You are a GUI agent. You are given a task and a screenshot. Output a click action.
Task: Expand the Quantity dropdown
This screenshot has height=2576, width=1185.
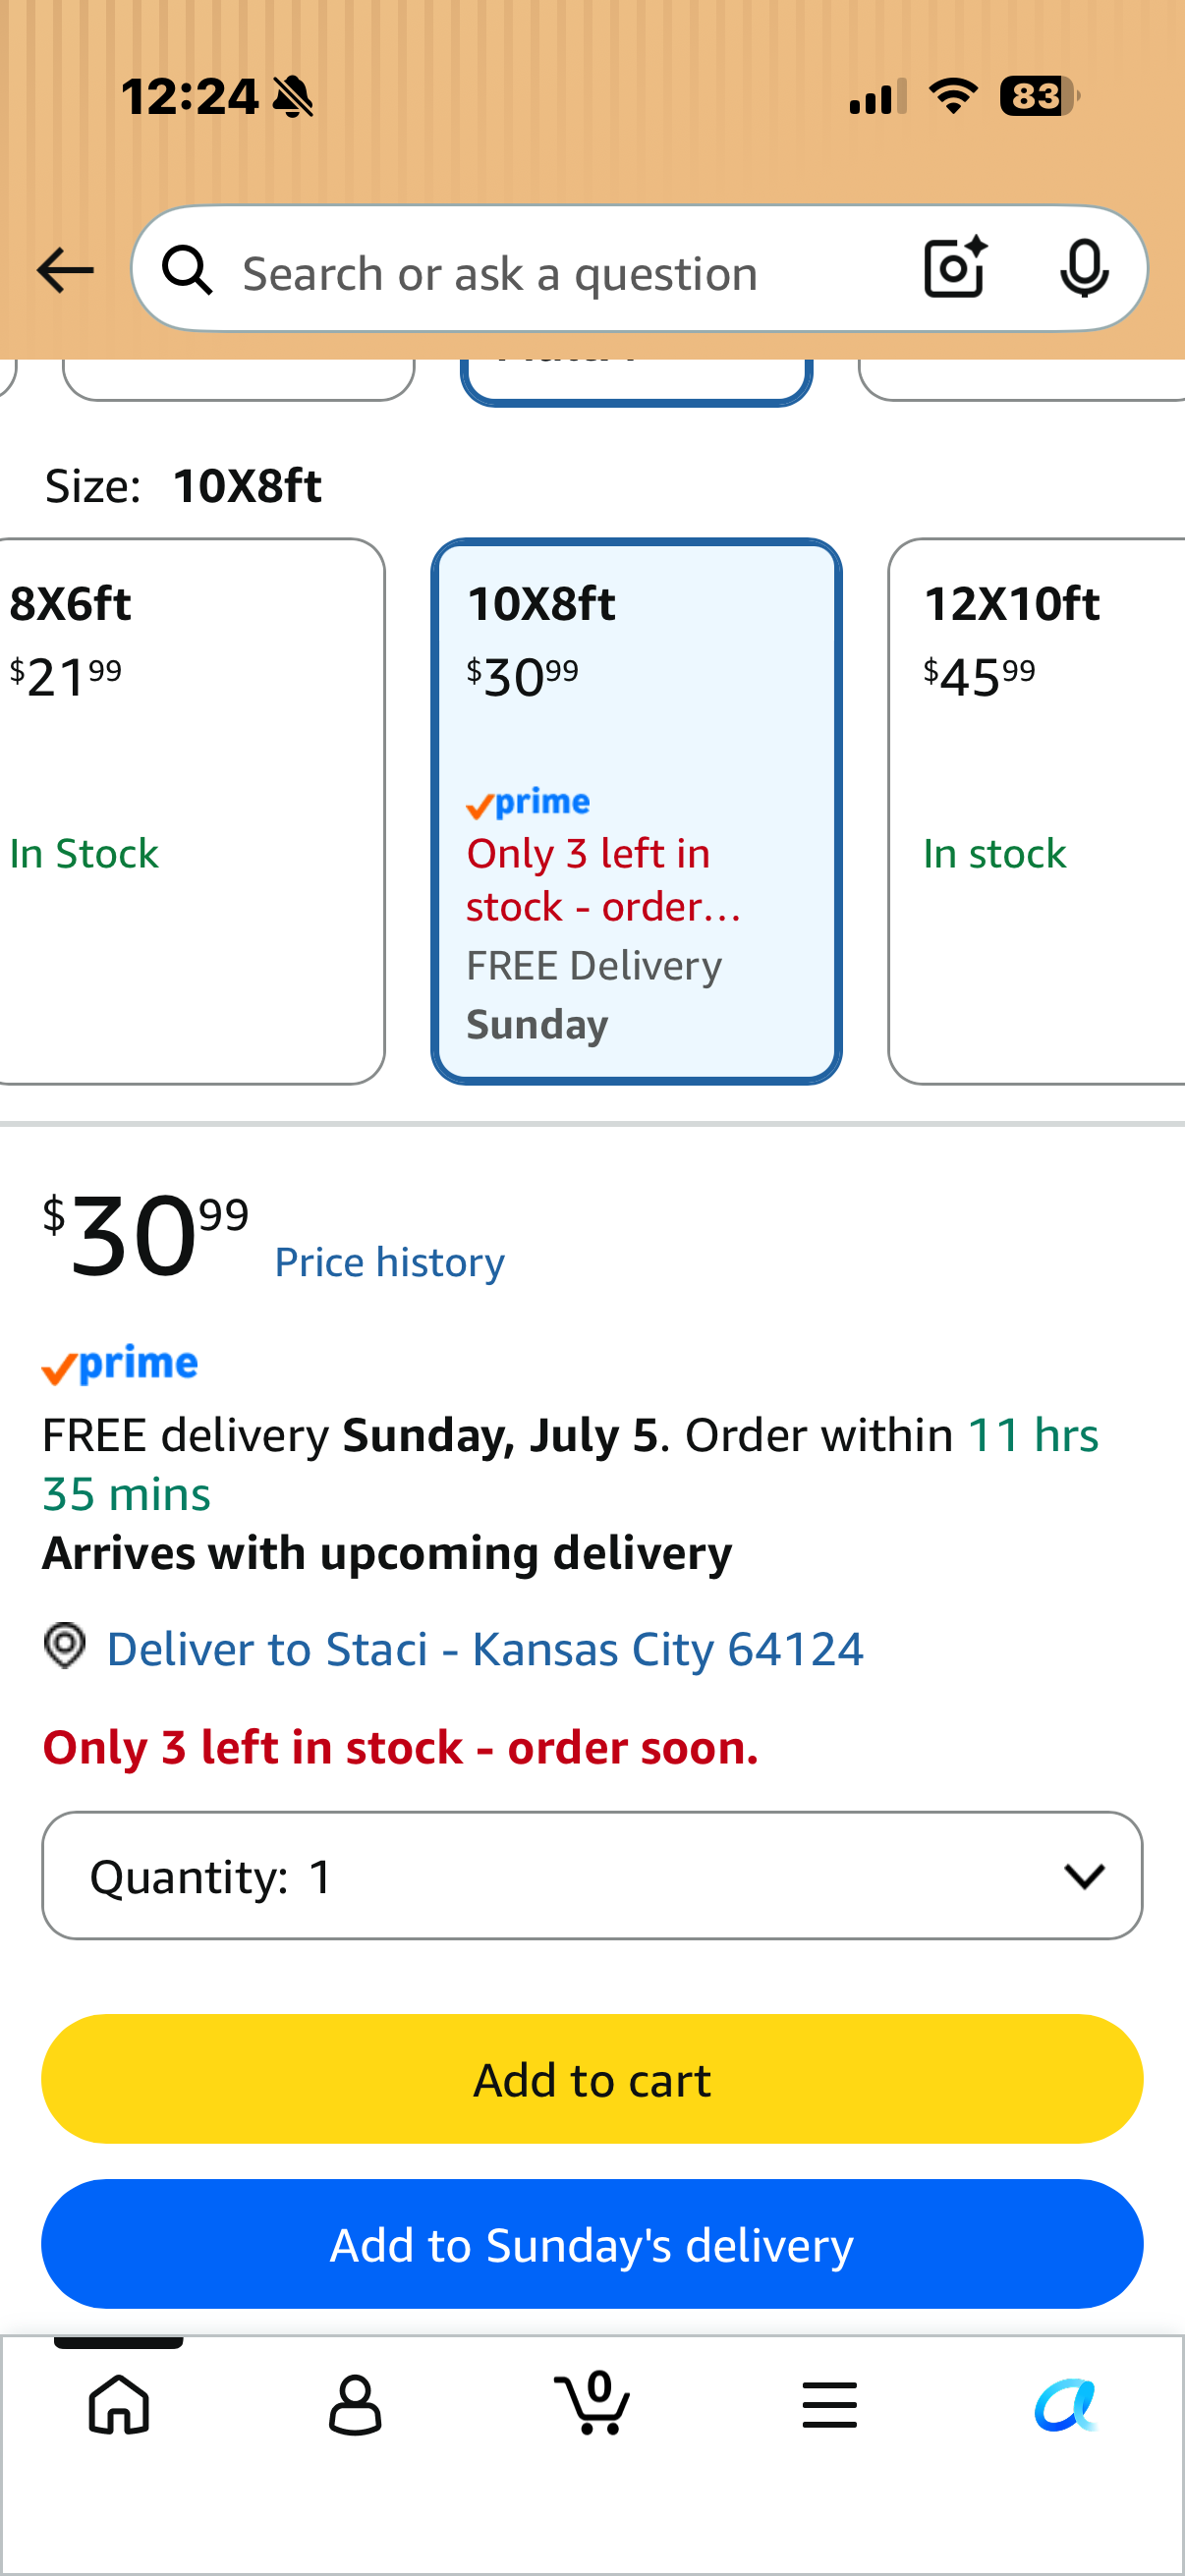592,1875
